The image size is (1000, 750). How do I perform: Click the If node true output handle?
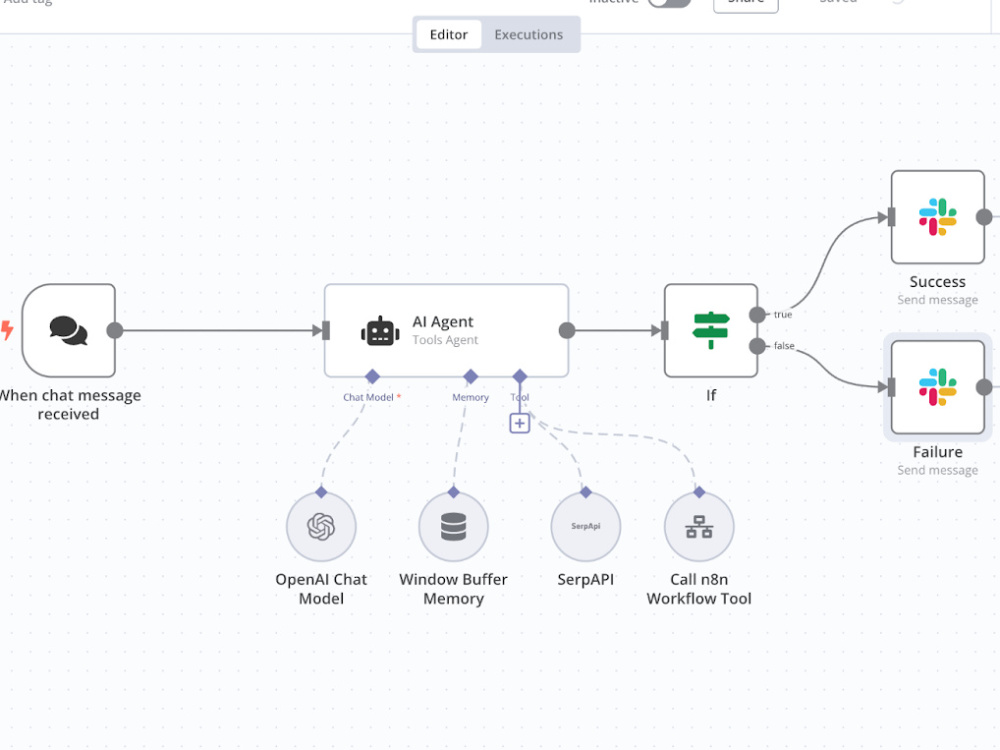[x=757, y=315]
